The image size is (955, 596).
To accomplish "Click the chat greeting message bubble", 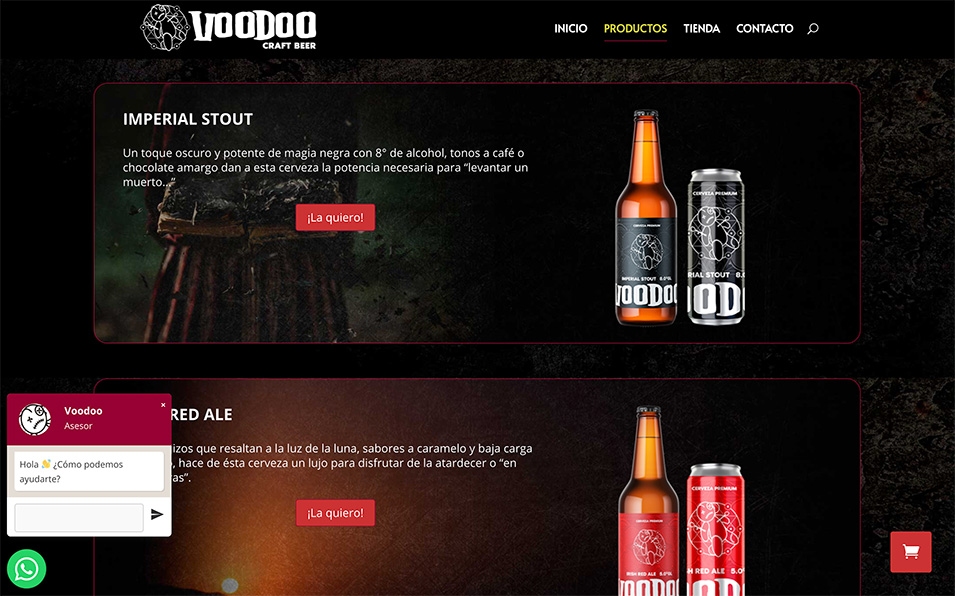I will pos(89,471).
